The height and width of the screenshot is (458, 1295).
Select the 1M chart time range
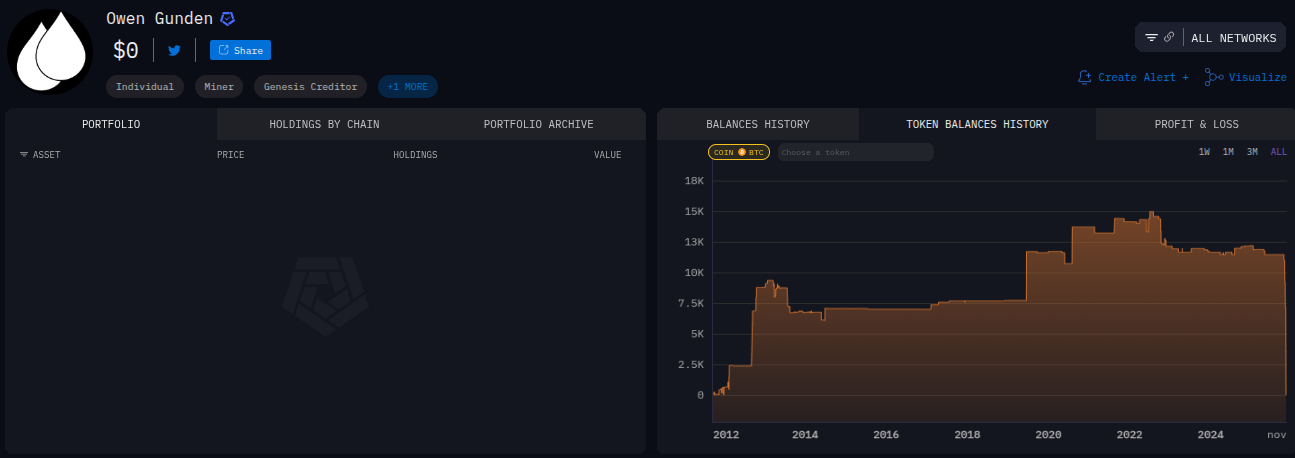click(1228, 152)
